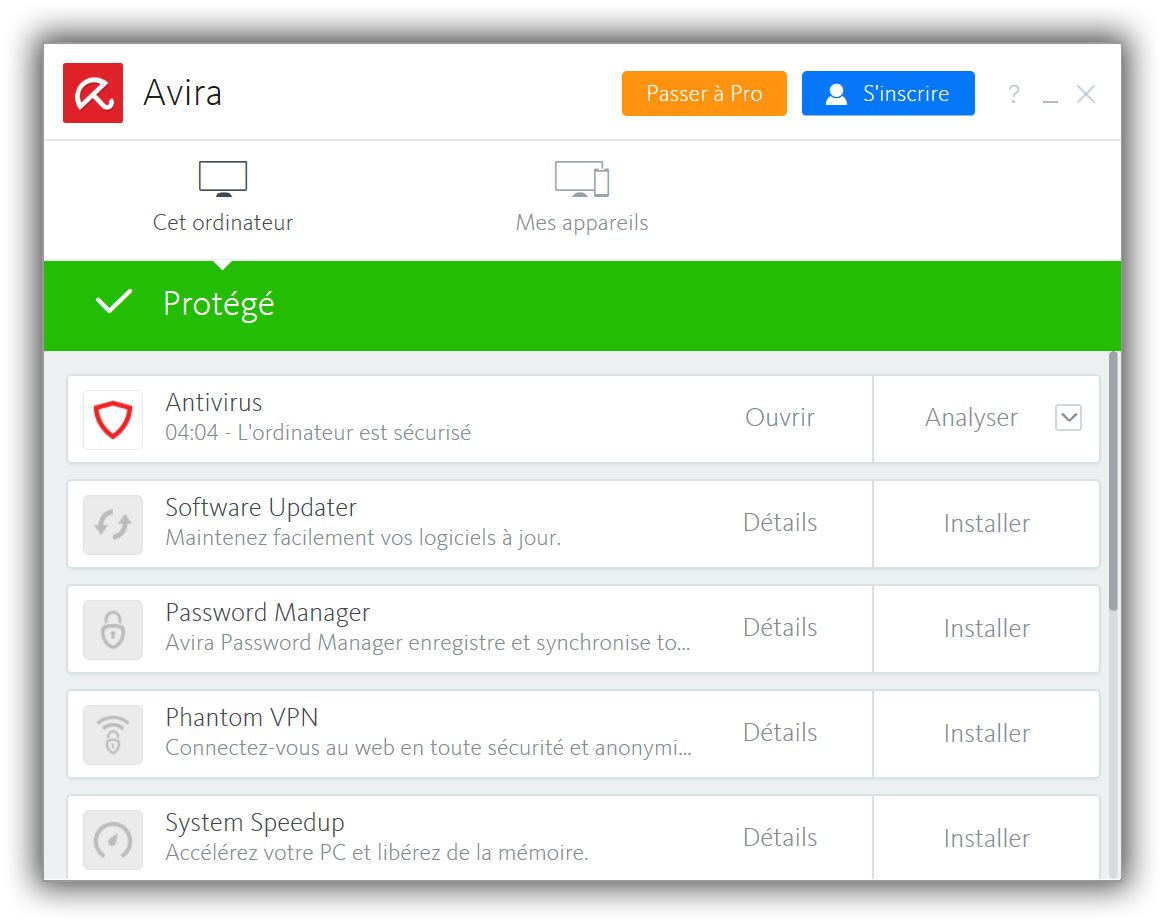Click the white checkmark in Protégé banner
Viewport: 1164px width, 924px height.
pos(114,301)
